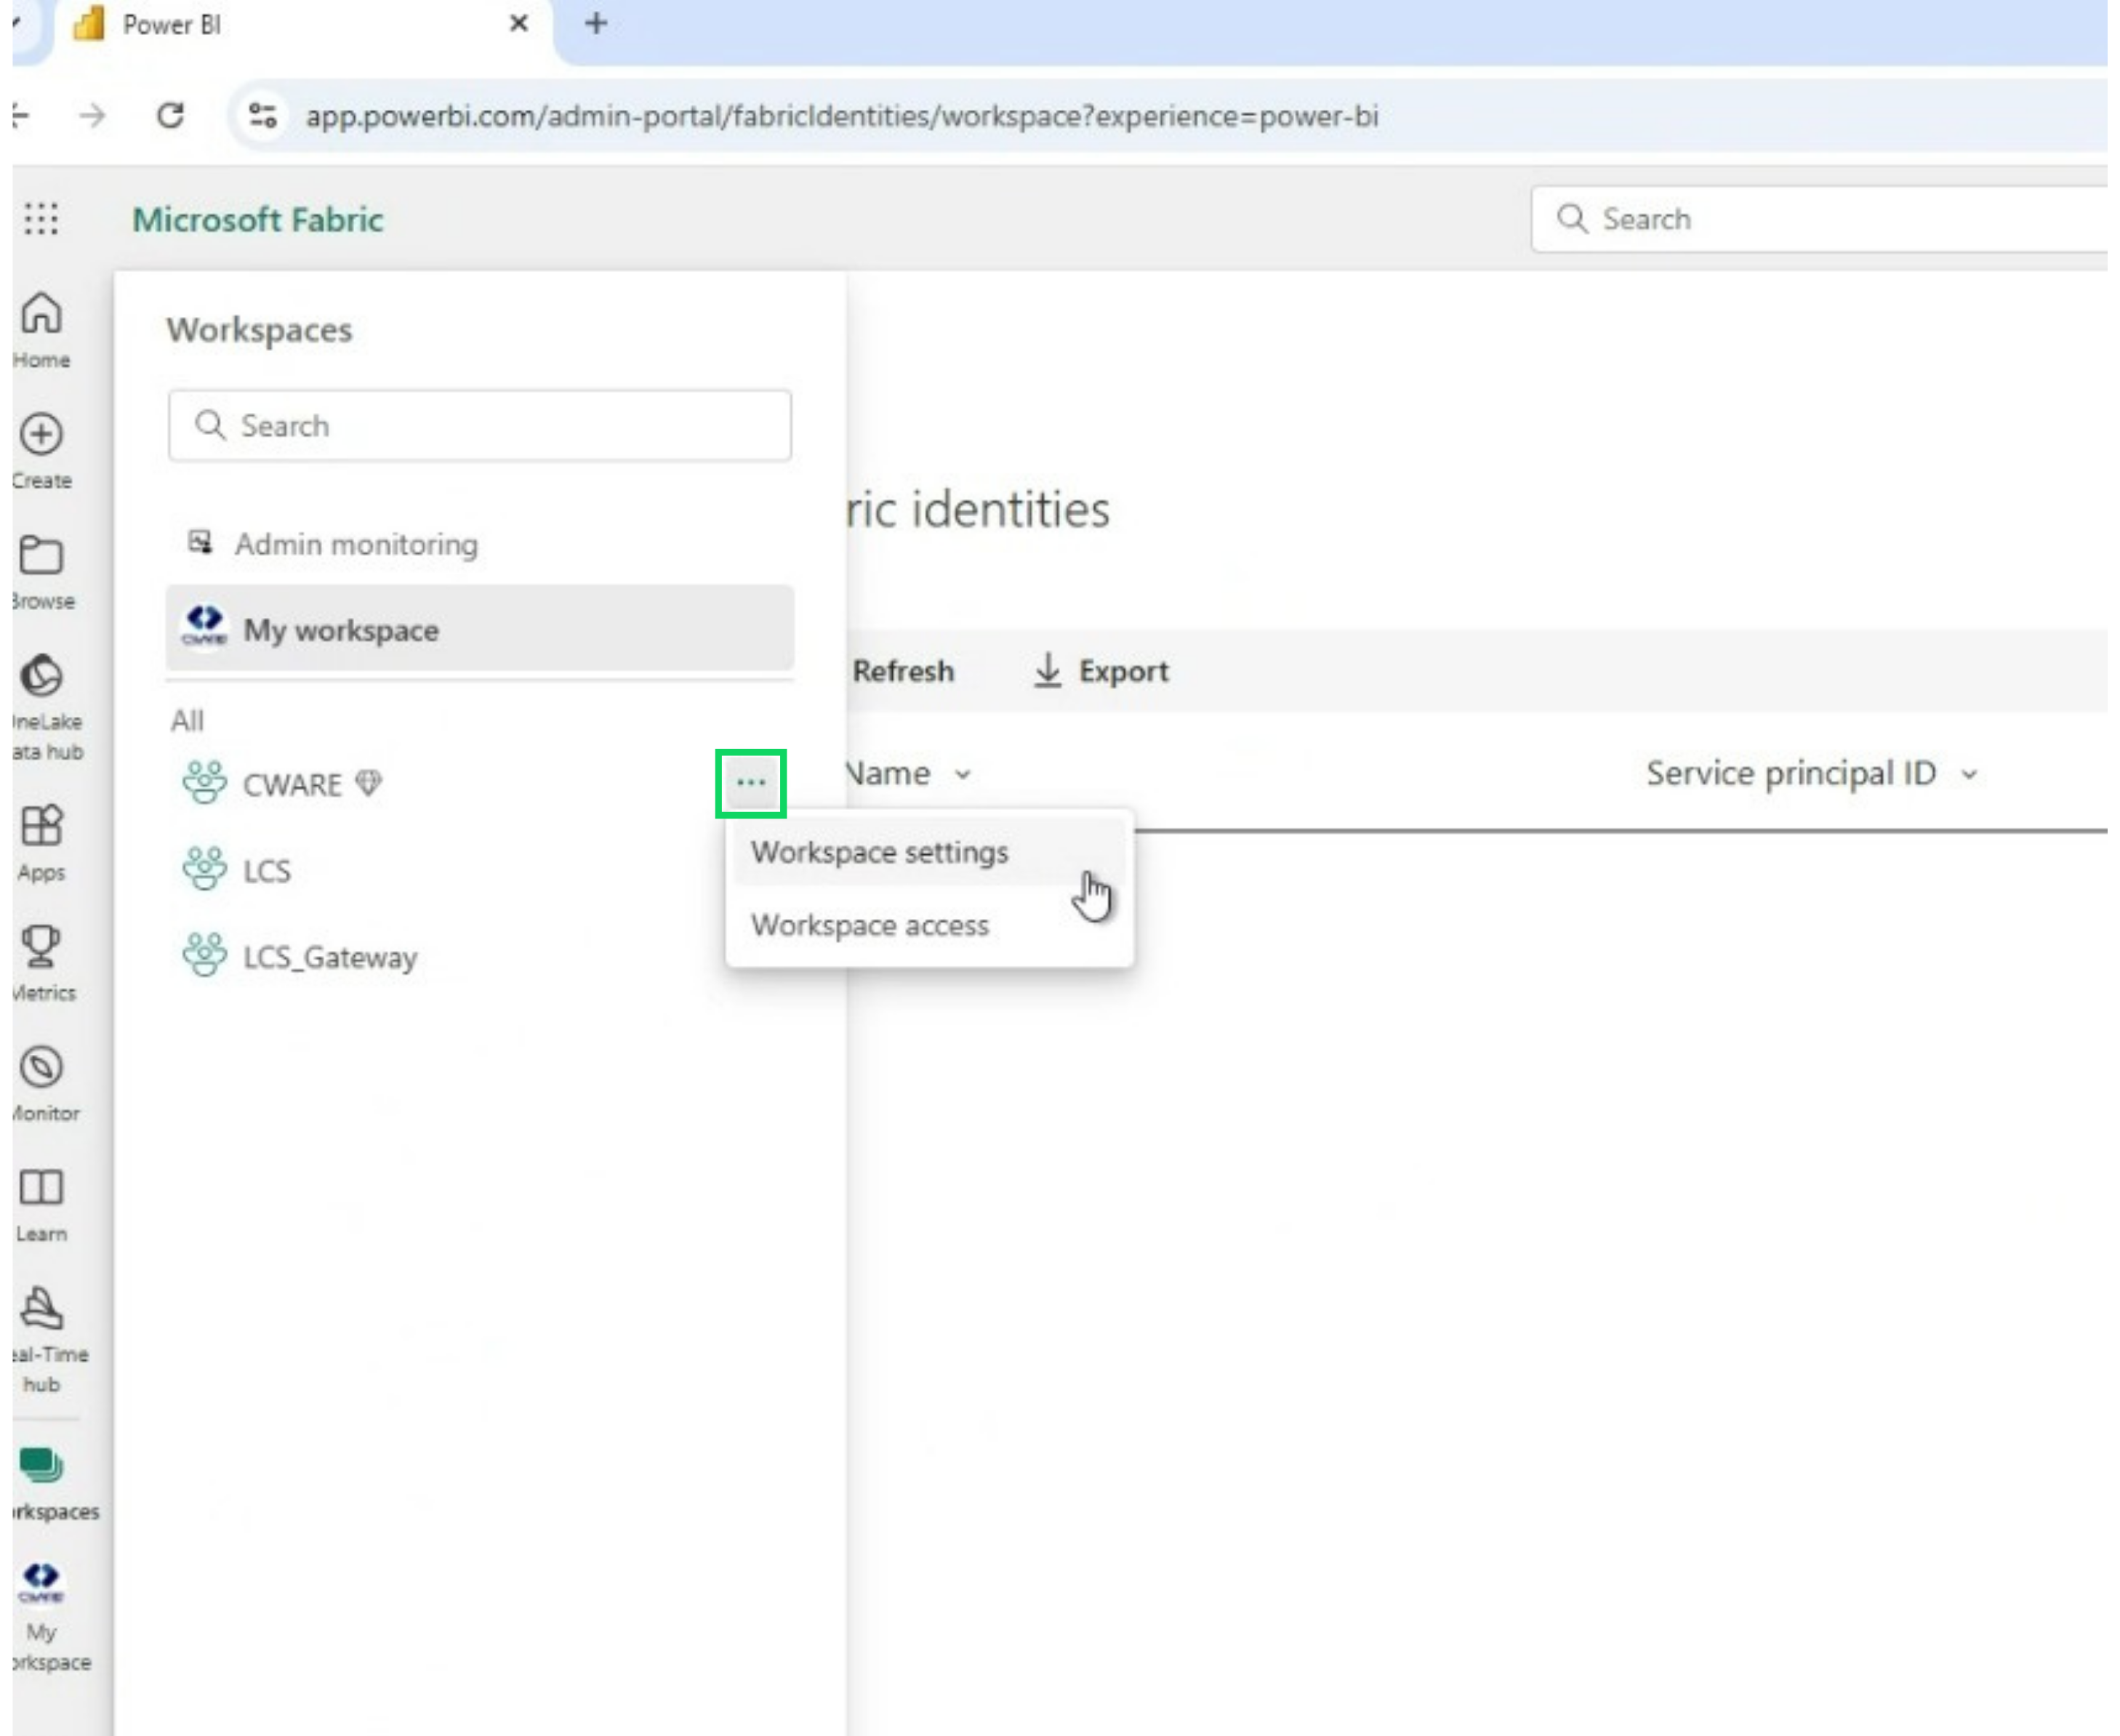
Task: Select Workspace settings from context menu
Action: (x=880, y=853)
